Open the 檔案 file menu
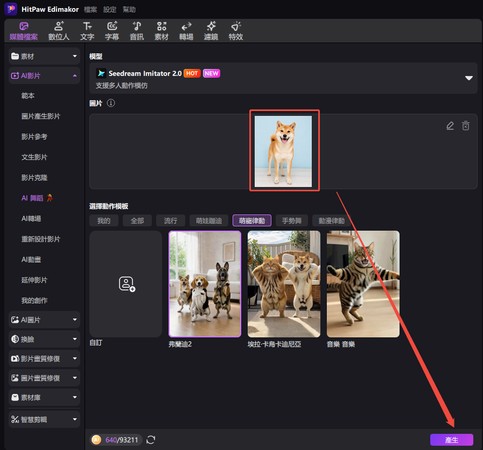 [90, 9]
